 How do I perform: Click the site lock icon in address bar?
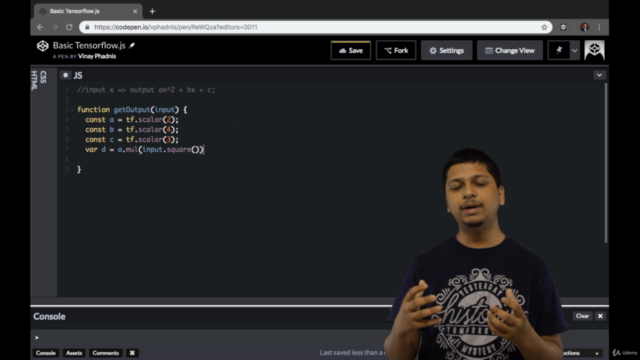pyautogui.click(x=87, y=27)
